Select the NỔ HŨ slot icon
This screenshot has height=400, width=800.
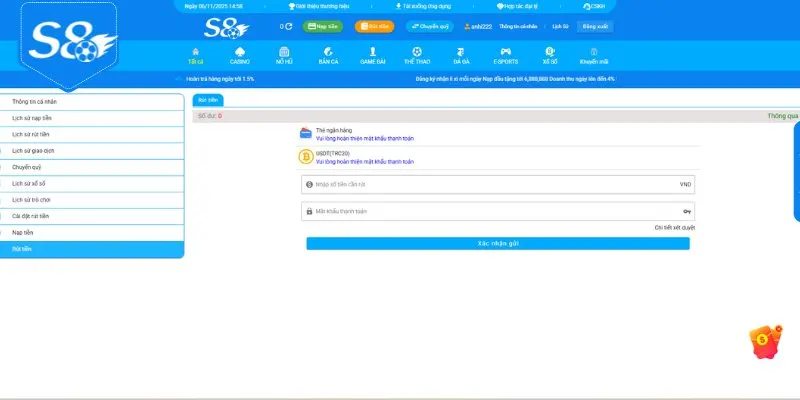pyautogui.click(x=284, y=51)
